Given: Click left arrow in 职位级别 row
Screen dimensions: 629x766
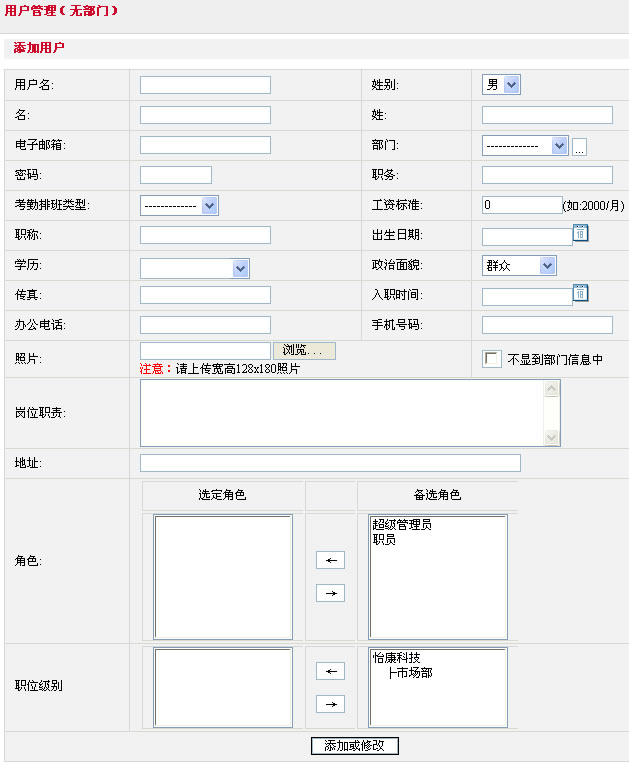Looking at the screenshot, I should (x=330, y=671).
